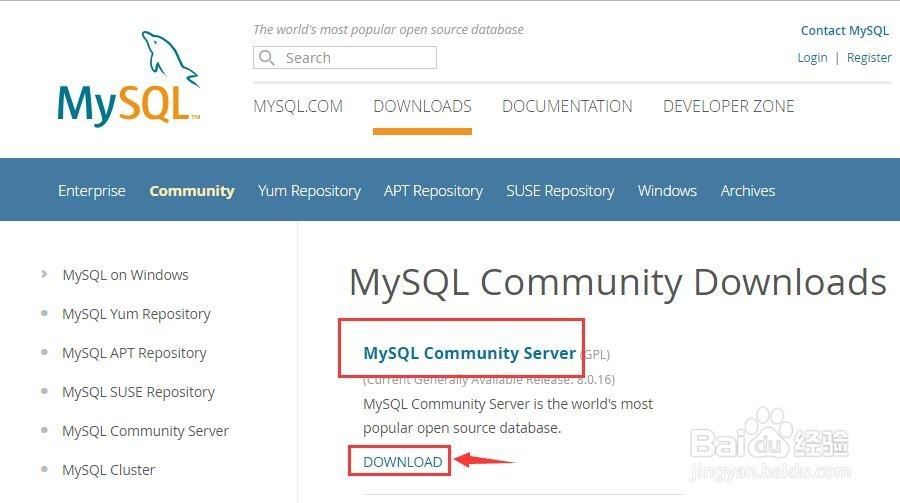Select the Community section

[192, 191]
